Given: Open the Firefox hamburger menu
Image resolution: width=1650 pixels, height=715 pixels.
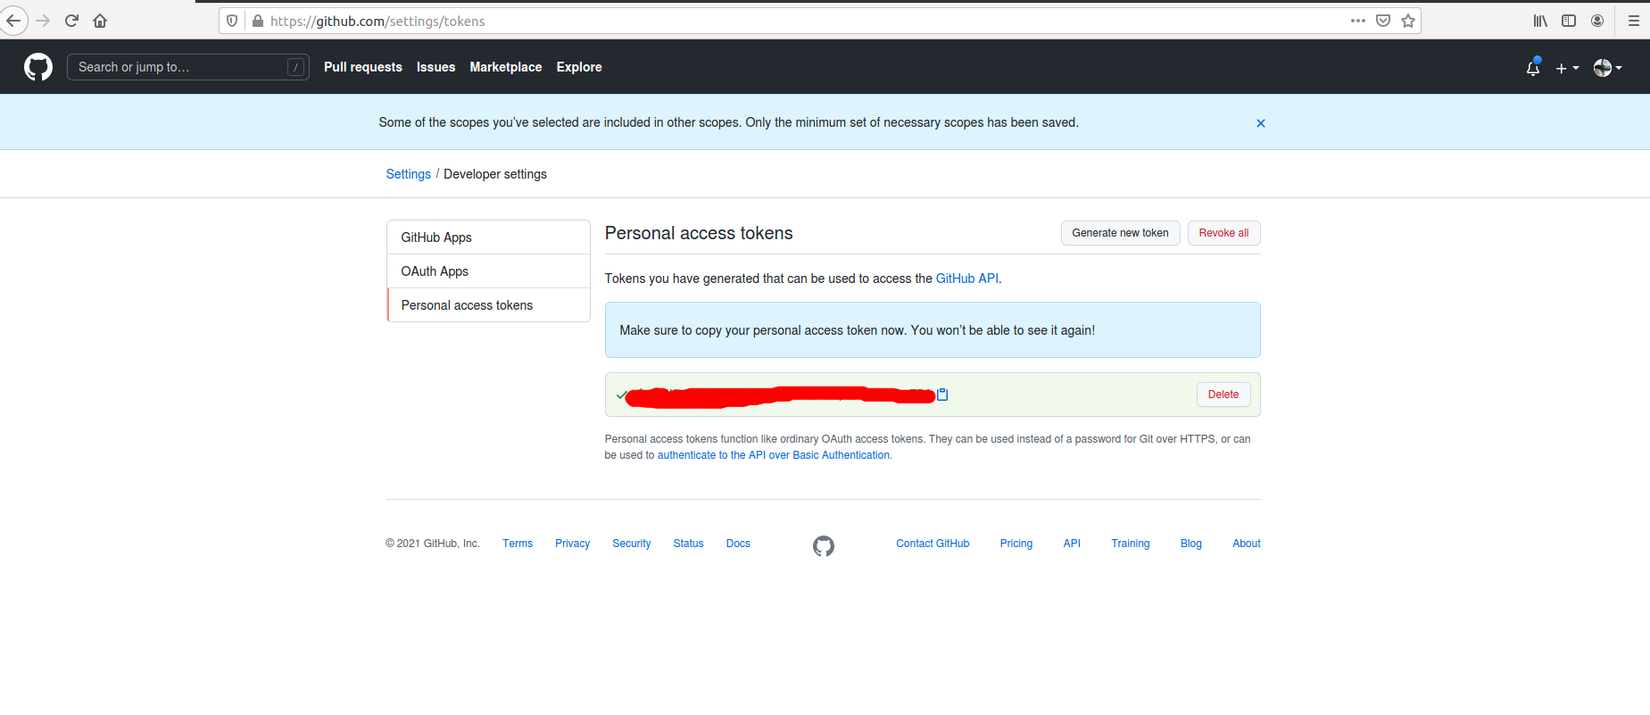Looking at the screenshot, I should click(1634, 21).
